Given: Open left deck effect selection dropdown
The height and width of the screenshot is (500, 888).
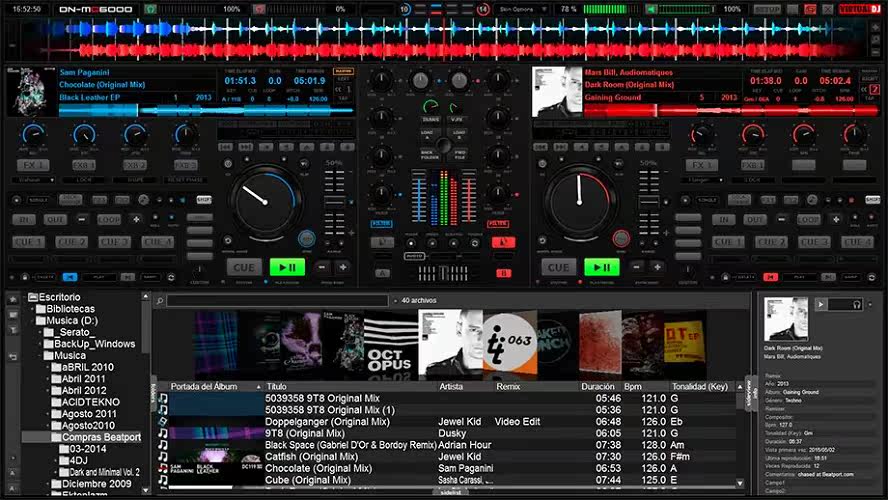Looking at the screenshot, I should click(x=33, y=180).
